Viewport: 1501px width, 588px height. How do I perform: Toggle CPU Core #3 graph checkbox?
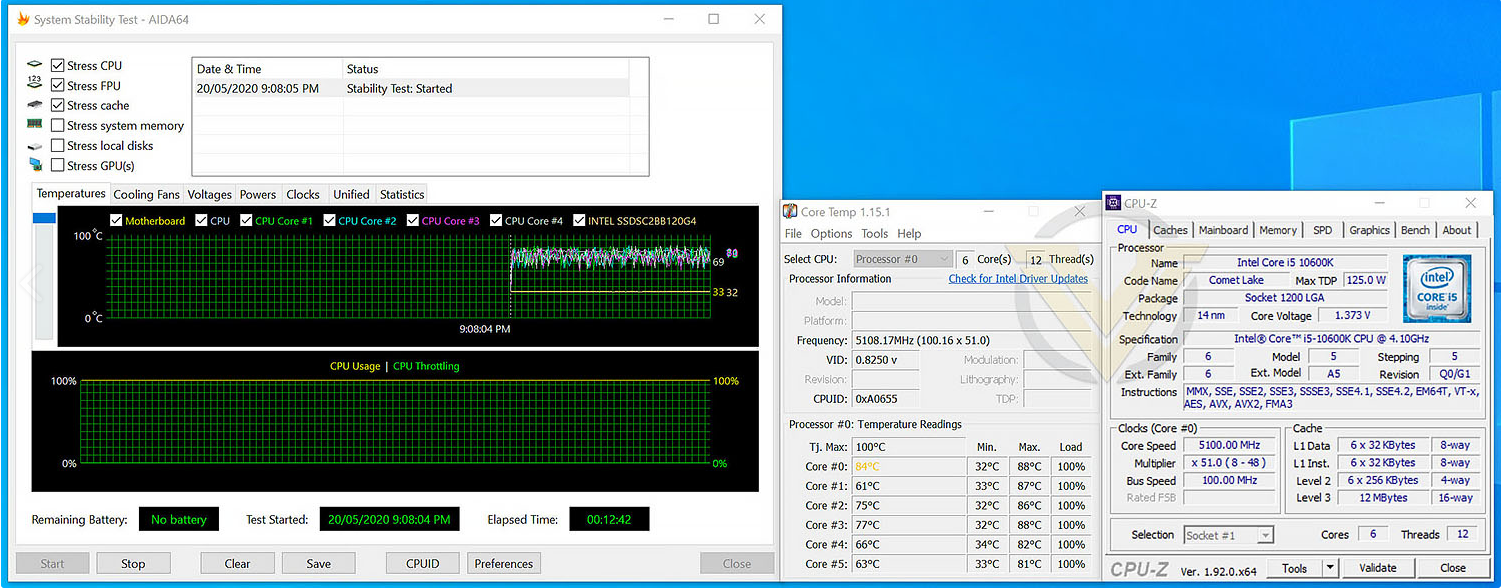[x=413, y=220]
